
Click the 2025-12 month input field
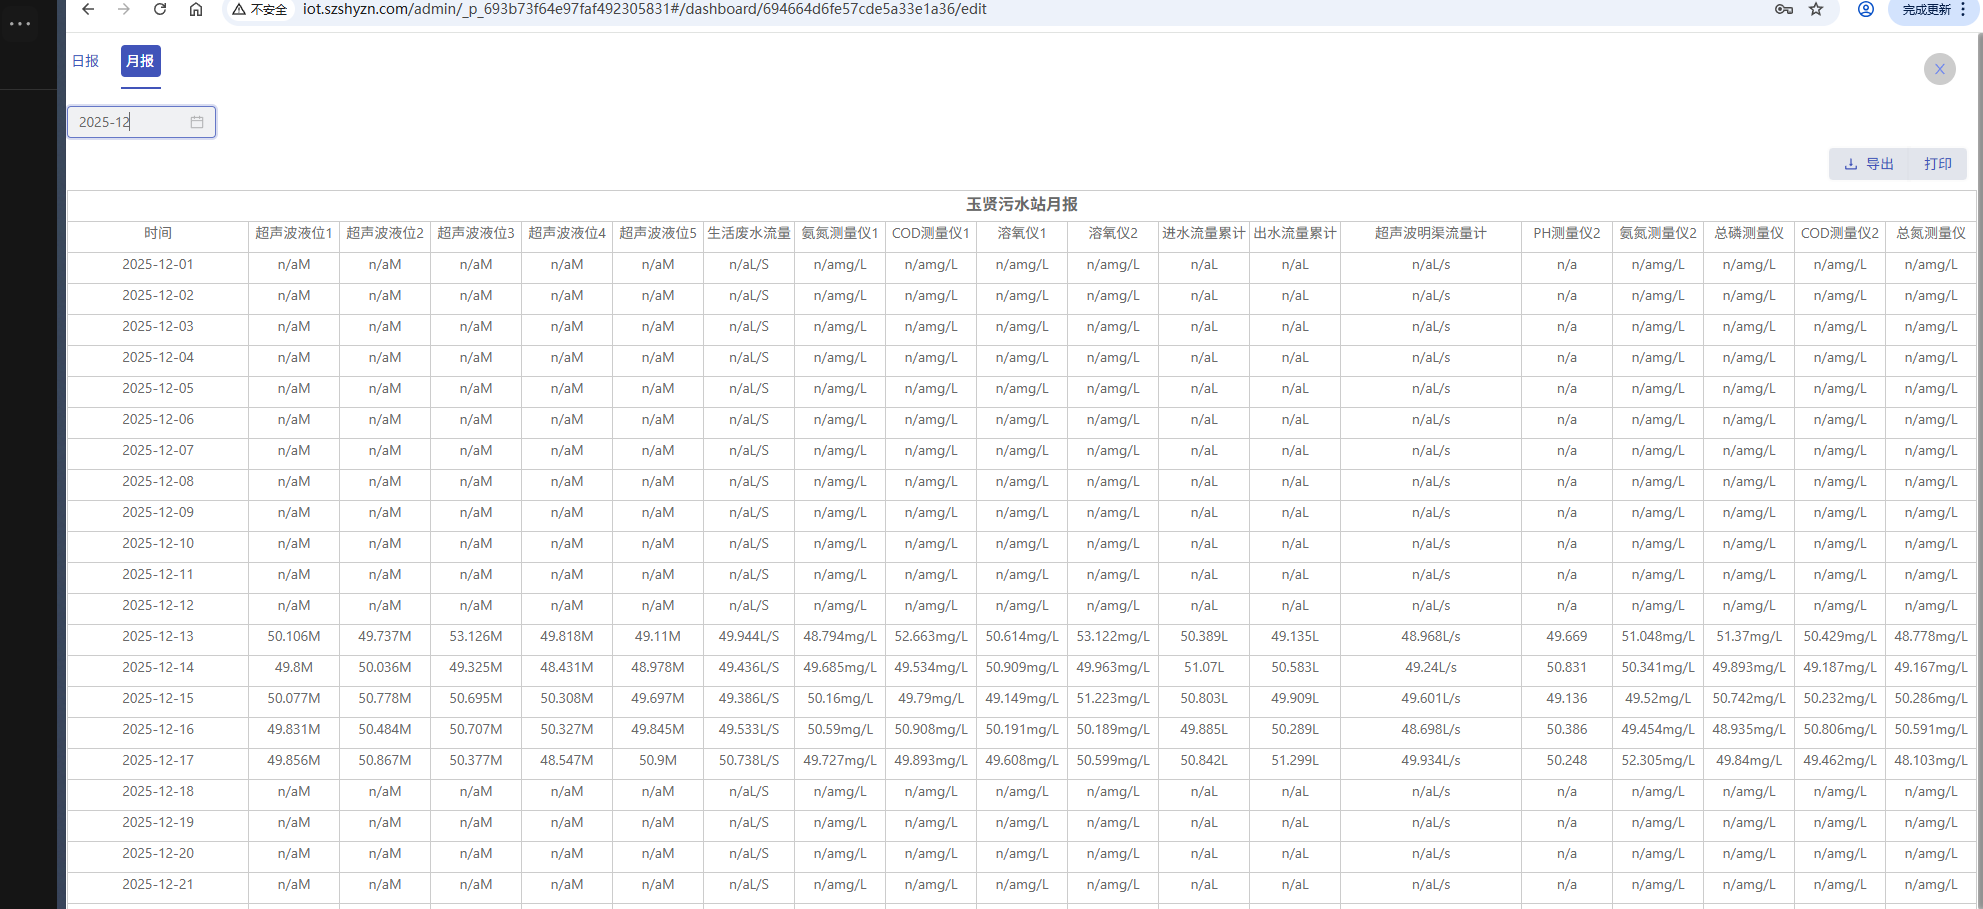click(x=130, y=122)
